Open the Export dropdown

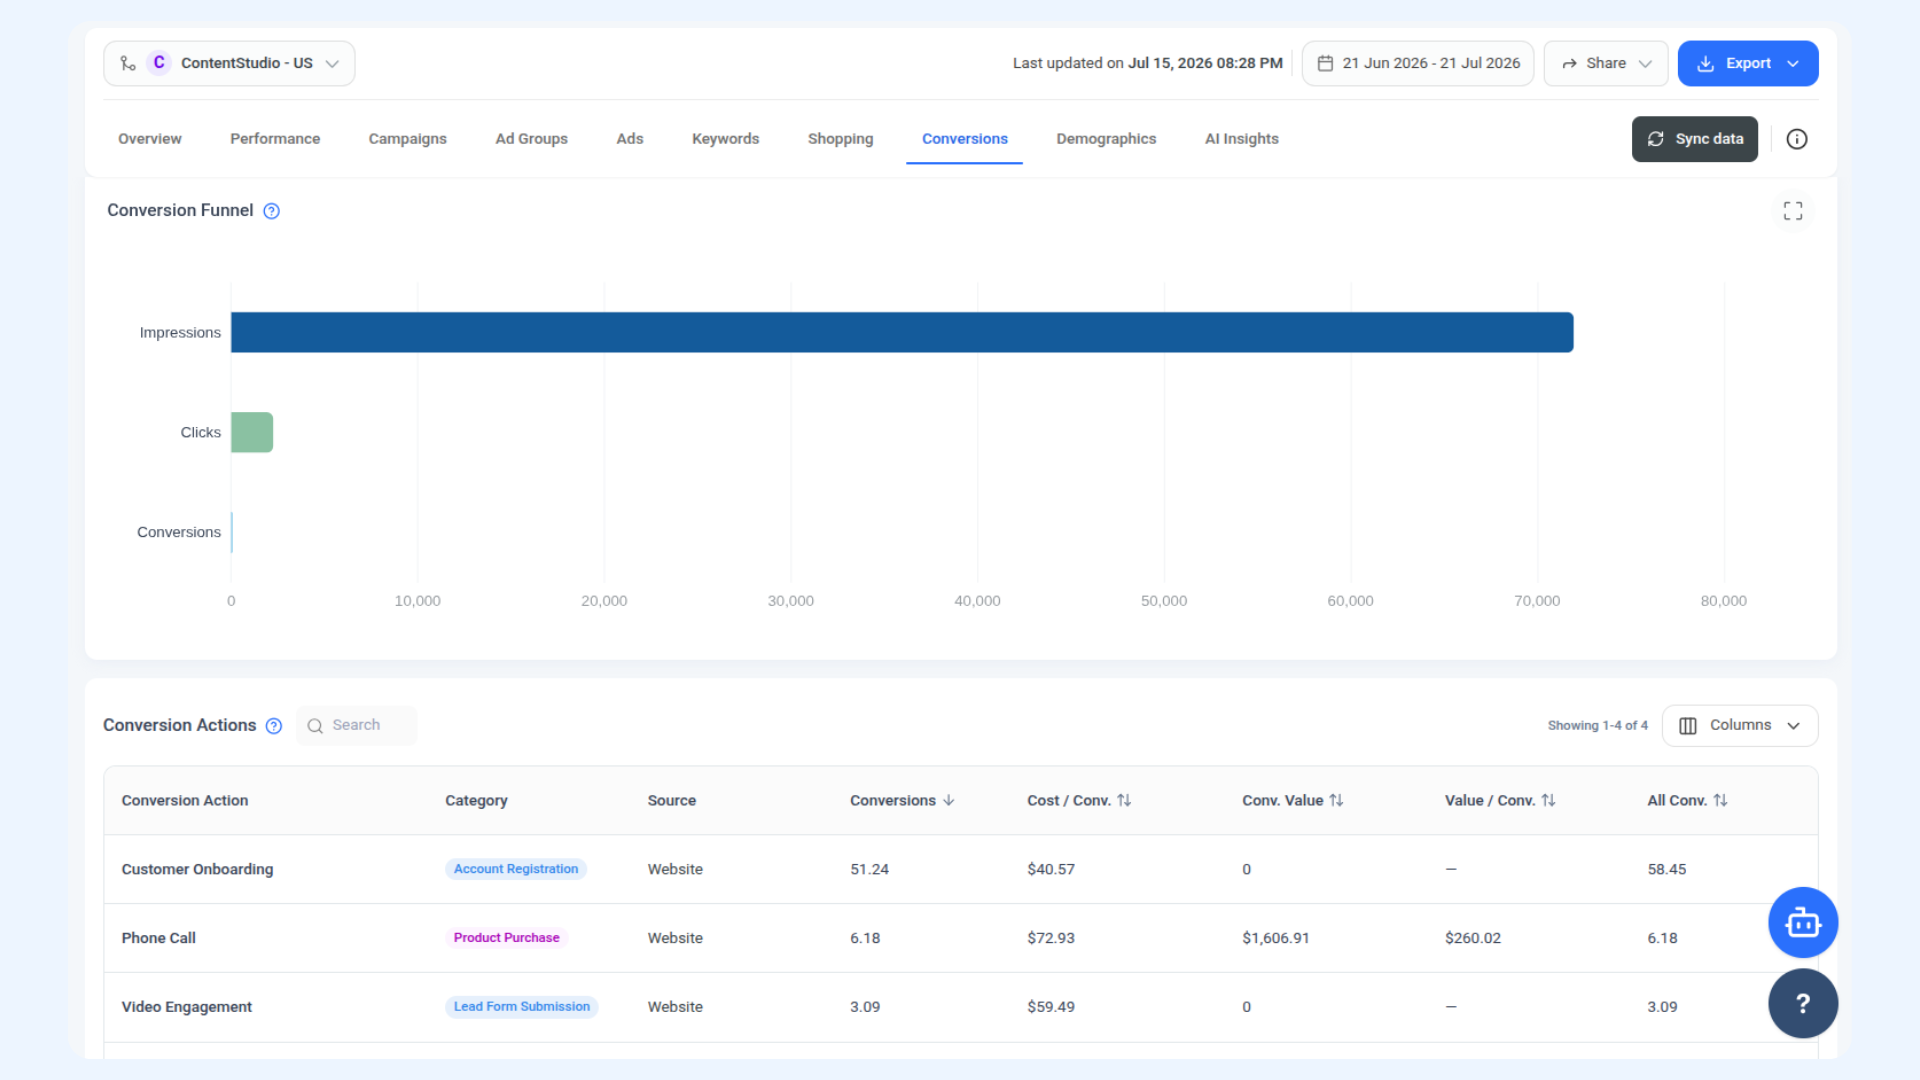click(1748, 63)
